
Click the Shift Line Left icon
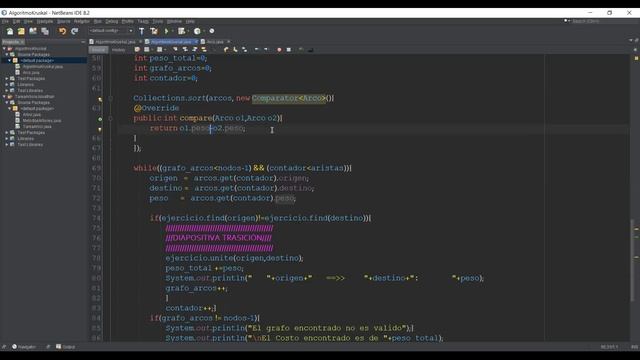pos(257,50)
